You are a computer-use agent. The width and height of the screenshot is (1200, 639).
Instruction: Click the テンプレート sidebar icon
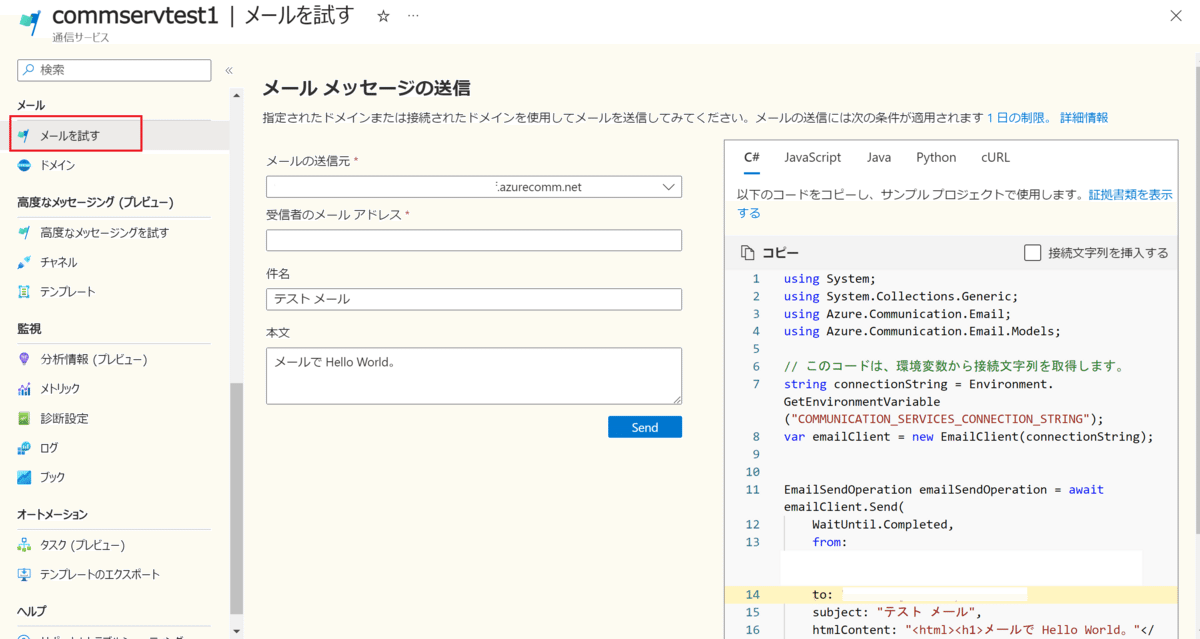[24, 292]
